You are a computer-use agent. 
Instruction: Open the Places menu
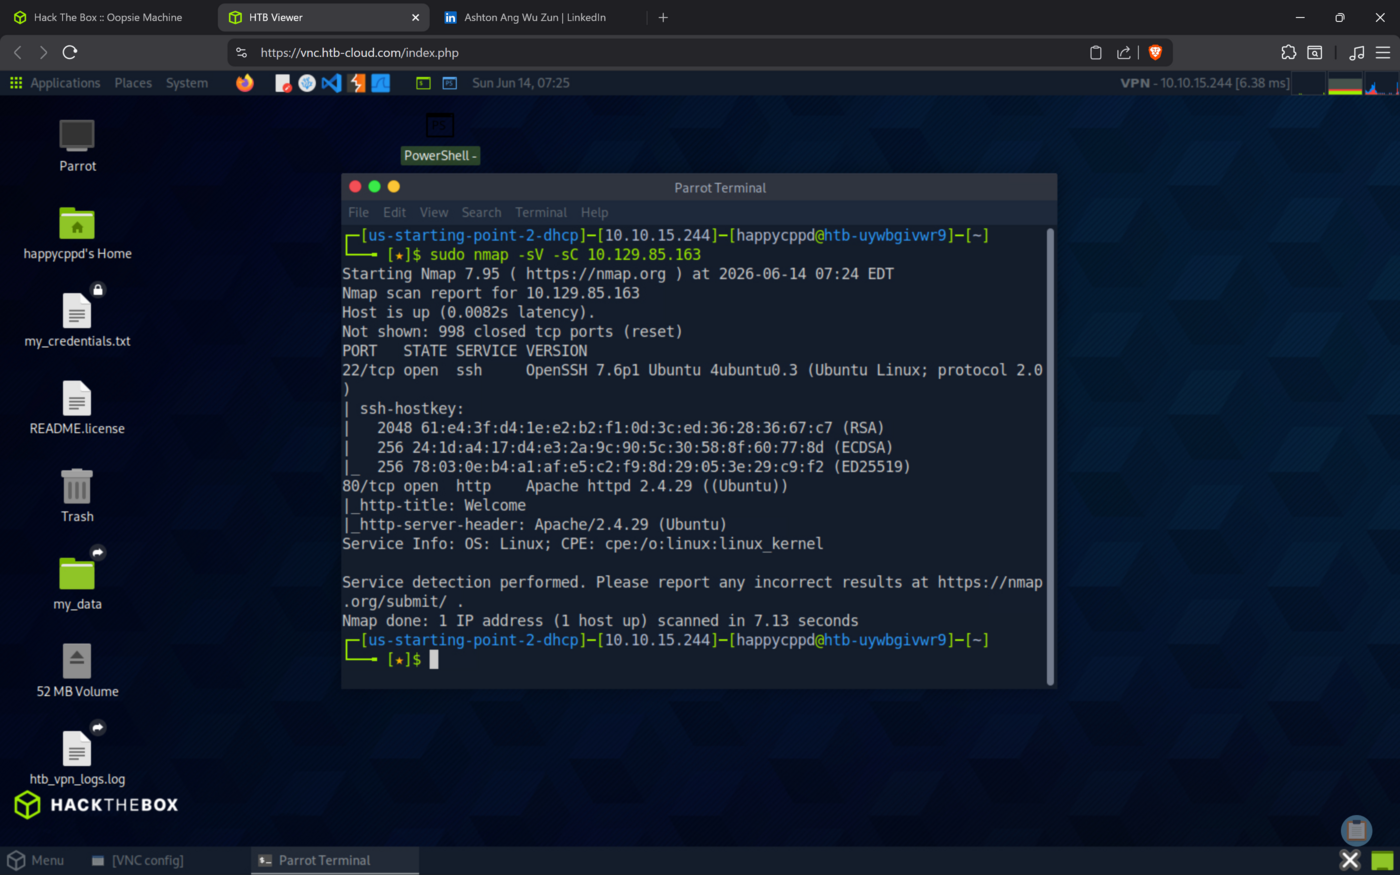pos(133,83)
